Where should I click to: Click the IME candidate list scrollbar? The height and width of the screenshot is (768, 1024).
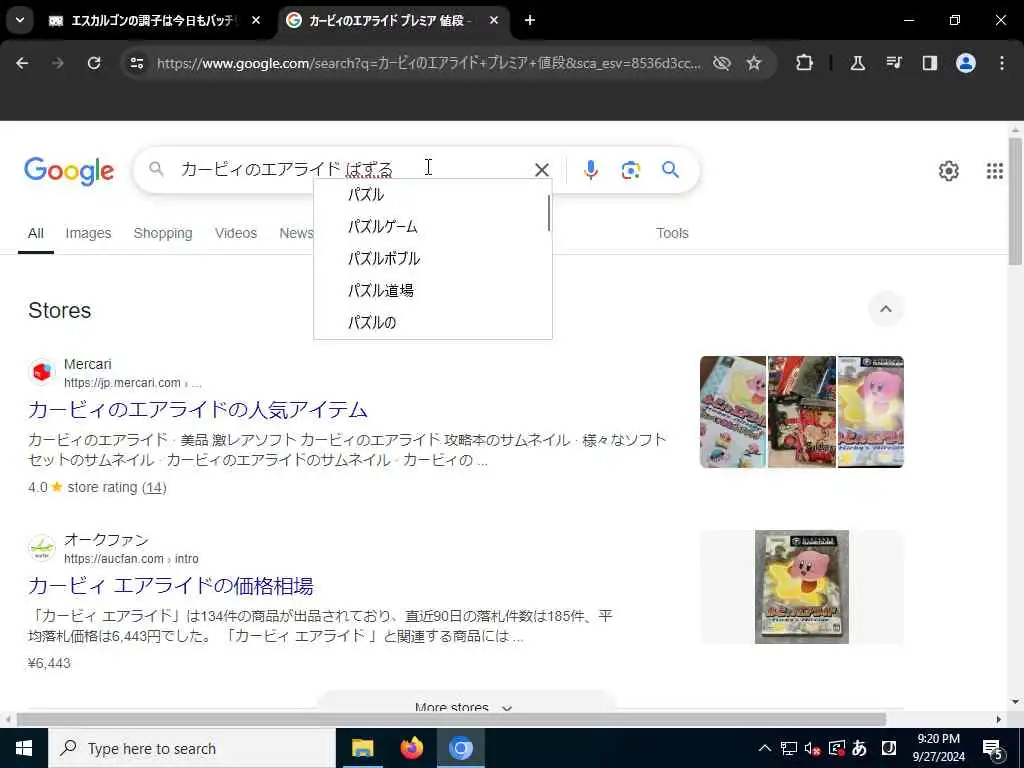click(549, 213)
